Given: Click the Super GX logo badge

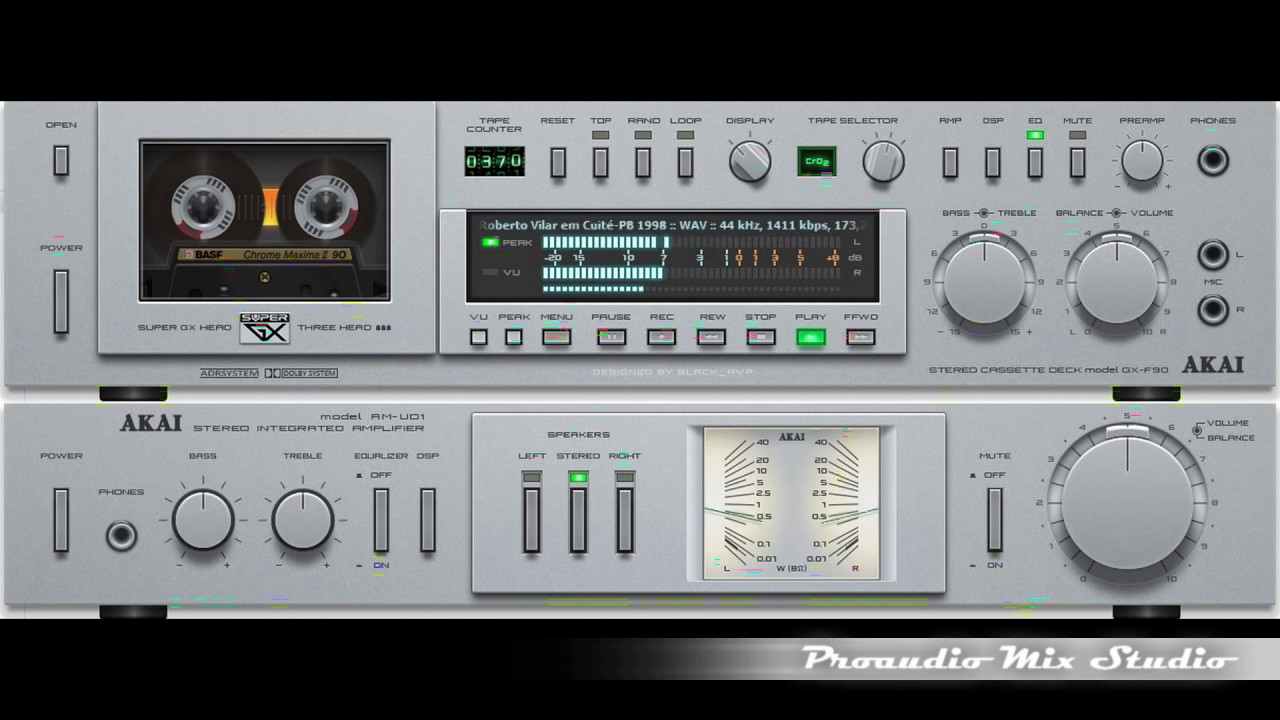Looking at the screenshot, I should tap(265, 328).
